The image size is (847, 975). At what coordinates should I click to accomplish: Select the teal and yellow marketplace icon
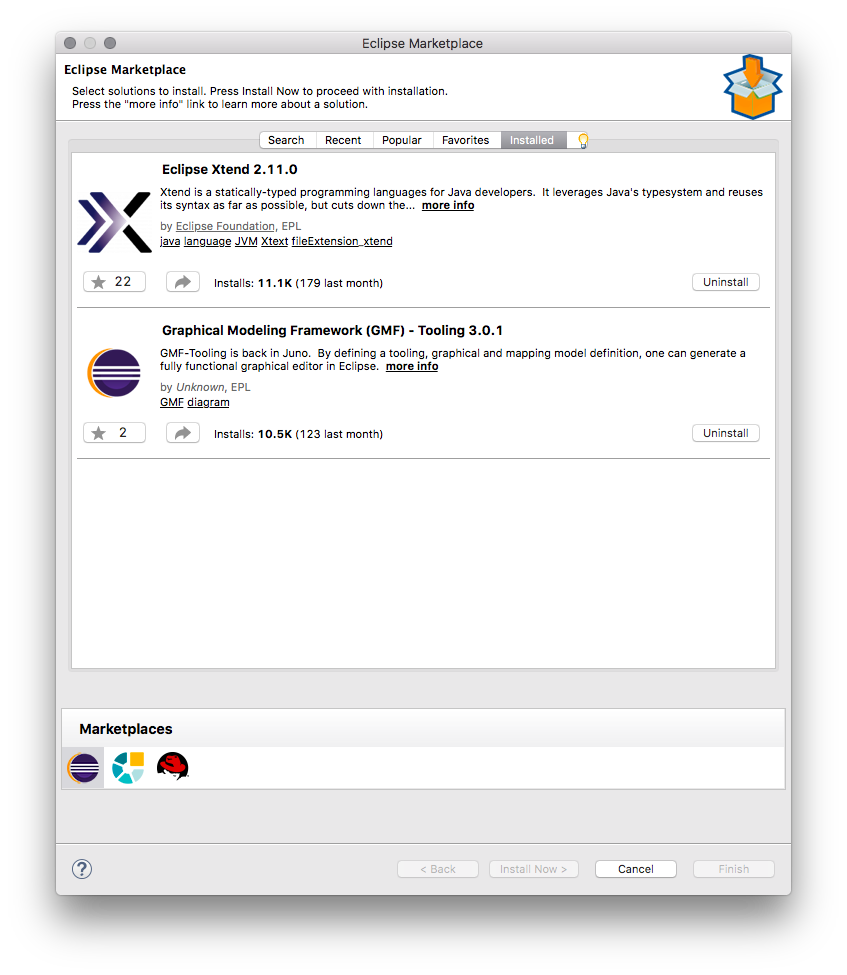point(128,767)
